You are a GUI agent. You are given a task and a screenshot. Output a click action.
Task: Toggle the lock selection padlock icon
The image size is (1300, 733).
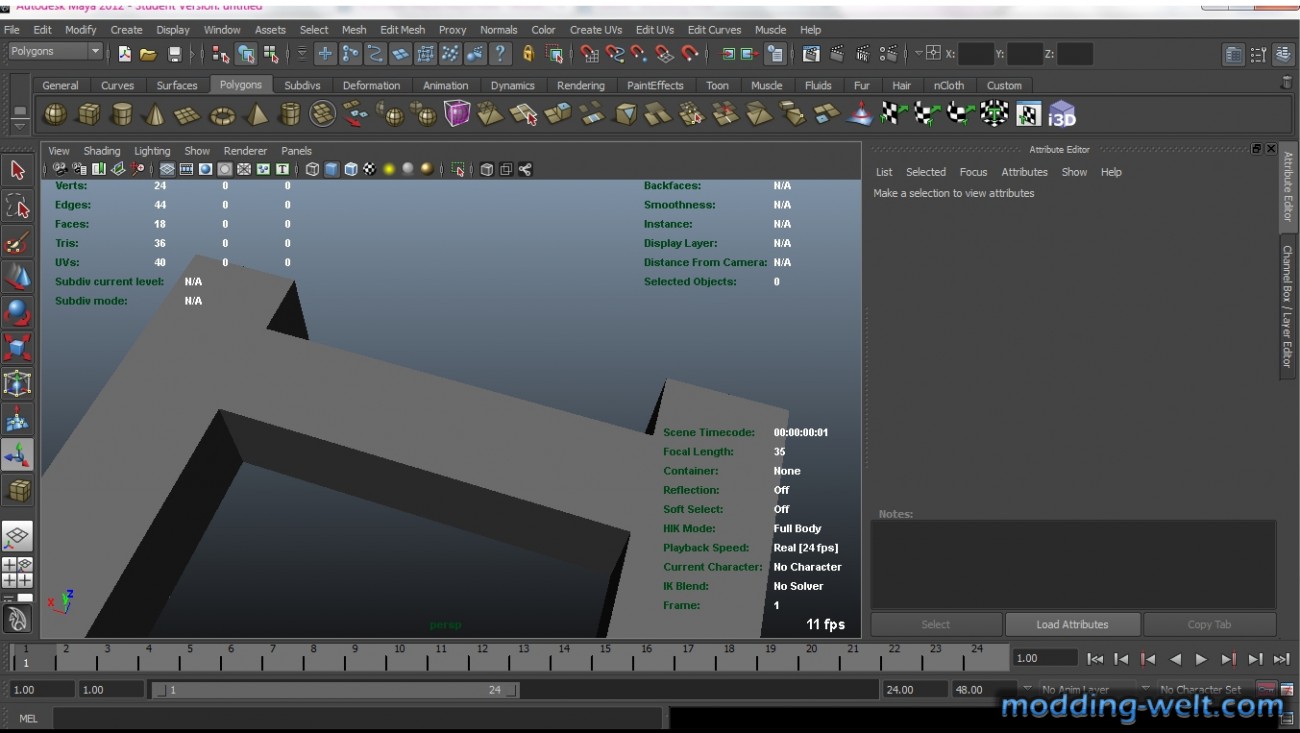tap(529, 54)
